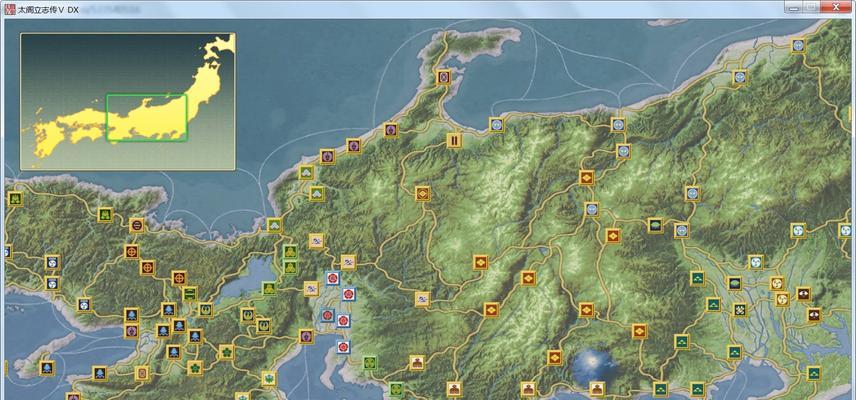Click the upper cream swirl-crest icon
This screenshot has width=856, height=400.
(777, 283)
